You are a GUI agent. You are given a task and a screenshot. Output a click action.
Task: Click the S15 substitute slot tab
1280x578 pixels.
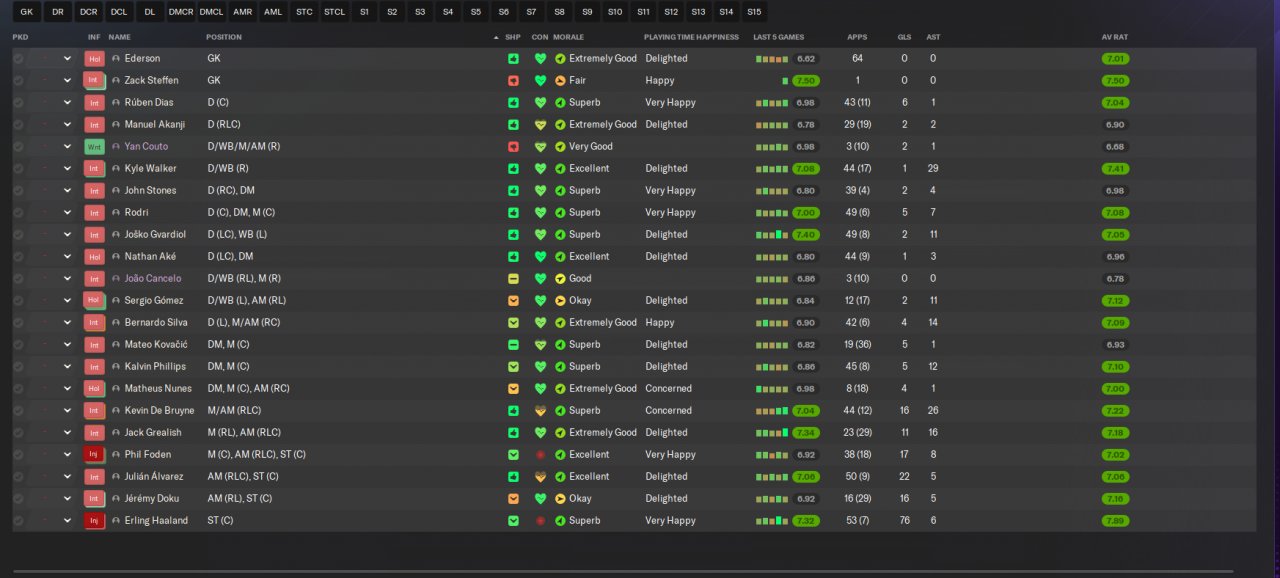click(x=753, y=12)
